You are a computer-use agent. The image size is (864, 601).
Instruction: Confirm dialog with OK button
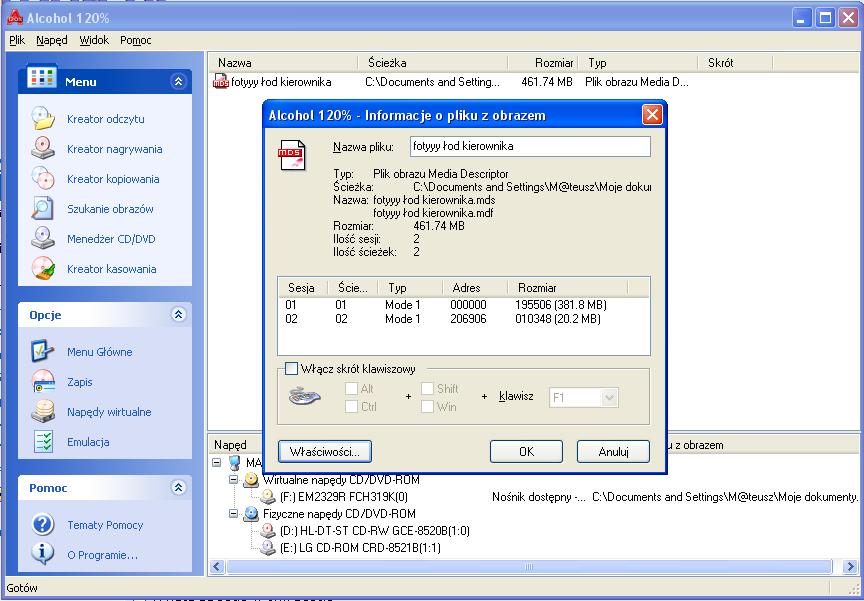(x=526, y=452)
